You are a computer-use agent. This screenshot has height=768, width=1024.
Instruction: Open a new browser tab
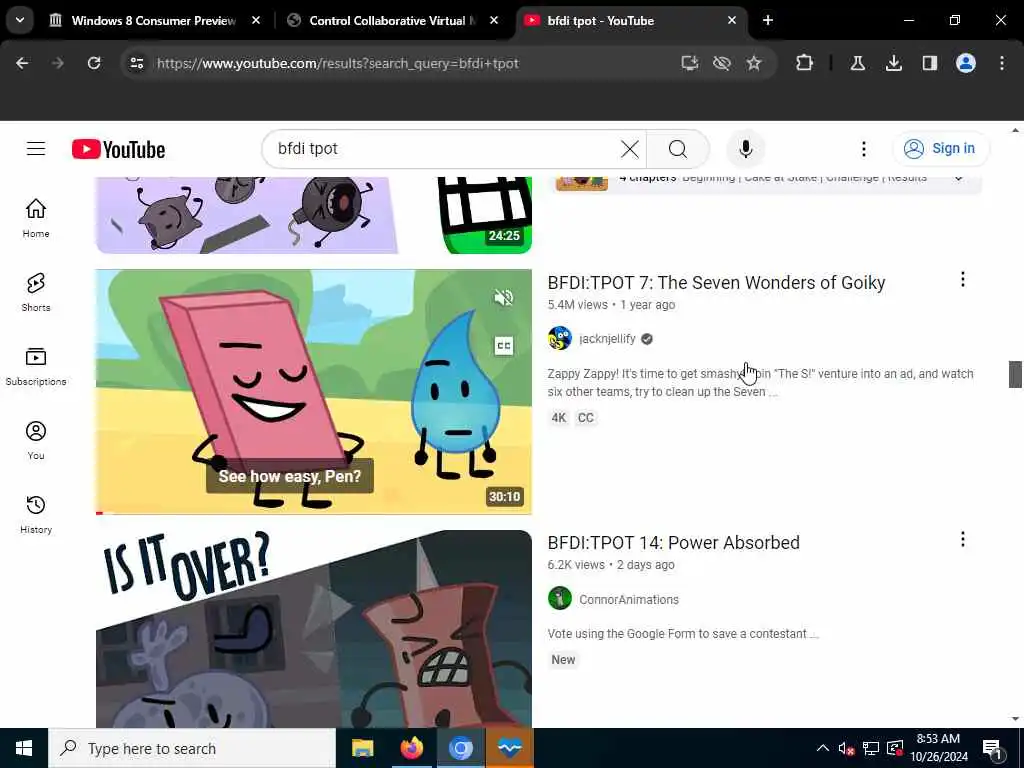[x=768, y=21]
